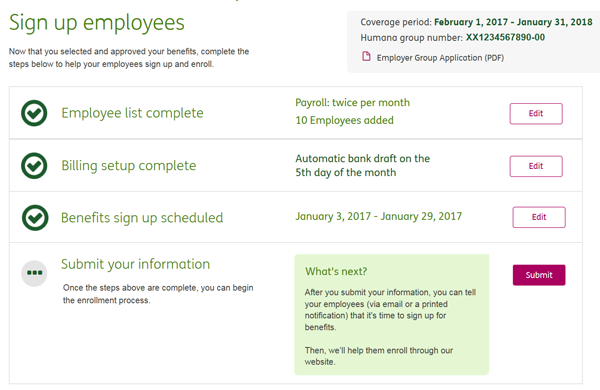
Task: Click the Sign up employees page title
Action: (97, 22)
